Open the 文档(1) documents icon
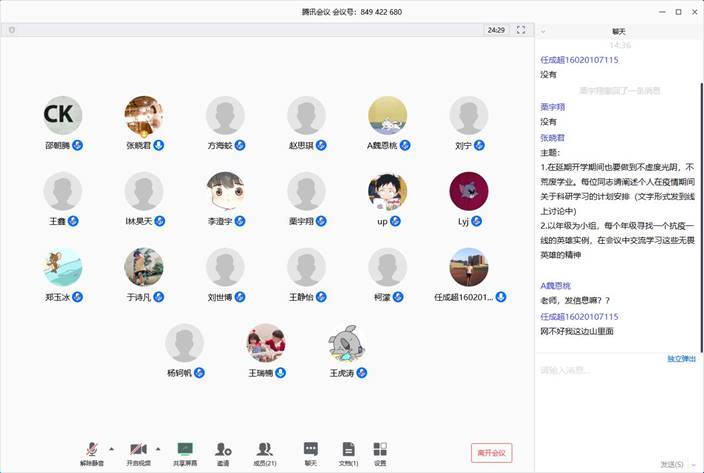The height and width of the screenshot is (473, 704). (347, 451)
